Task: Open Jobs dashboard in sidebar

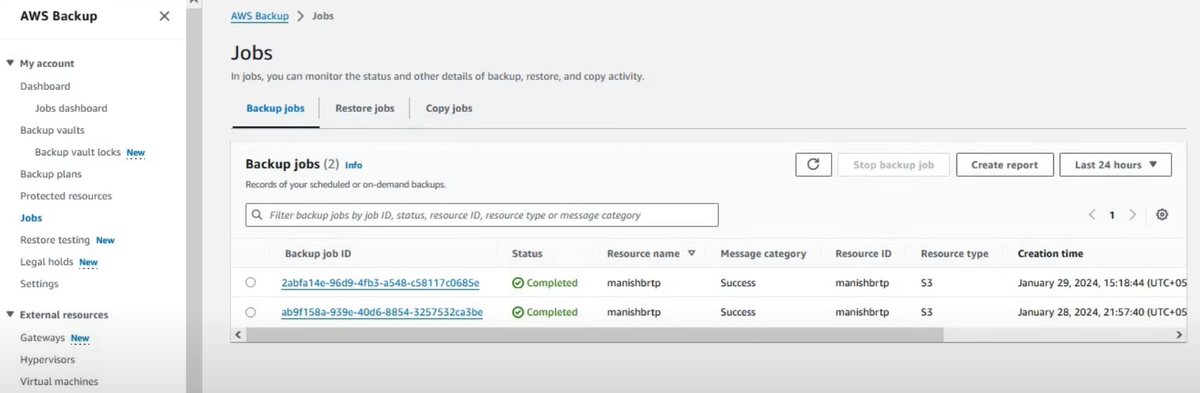Action: [x=71, y=108]
